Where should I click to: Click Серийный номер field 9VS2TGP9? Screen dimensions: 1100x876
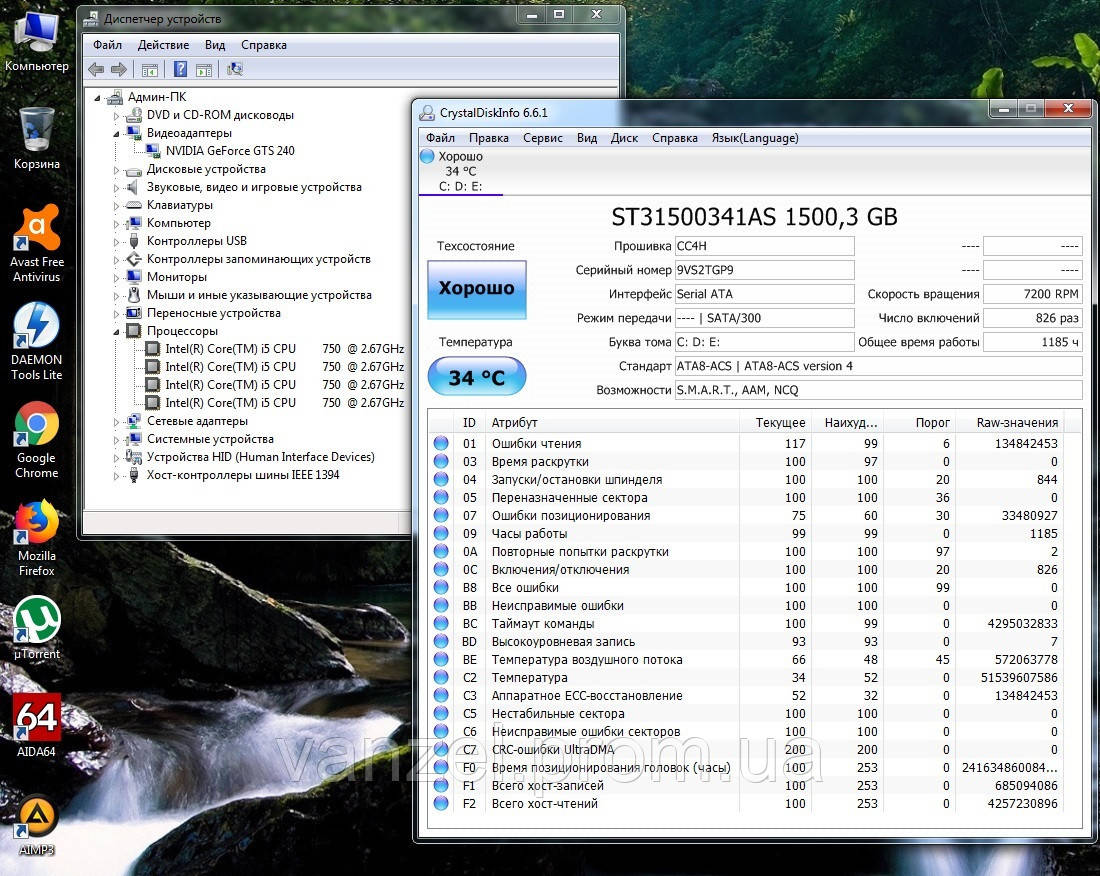(x=764, y=270)
